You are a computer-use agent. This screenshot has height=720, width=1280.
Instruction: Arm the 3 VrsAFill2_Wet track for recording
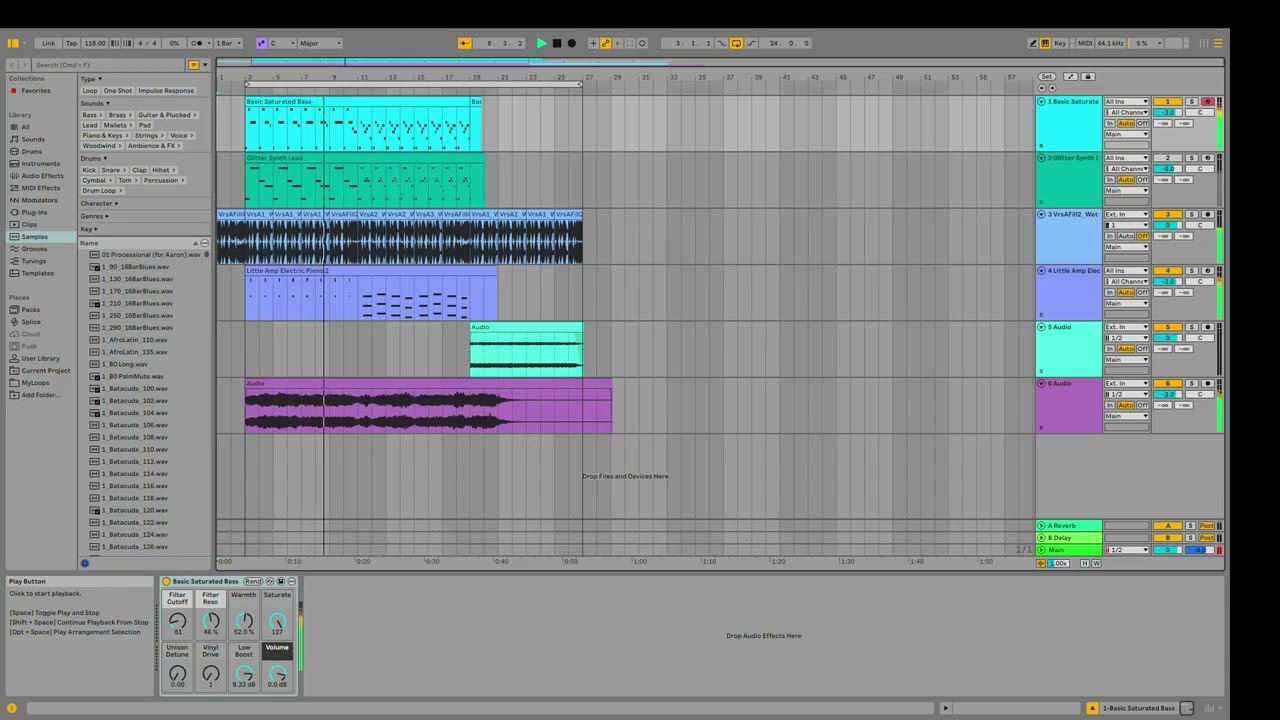pos(1207,215)
